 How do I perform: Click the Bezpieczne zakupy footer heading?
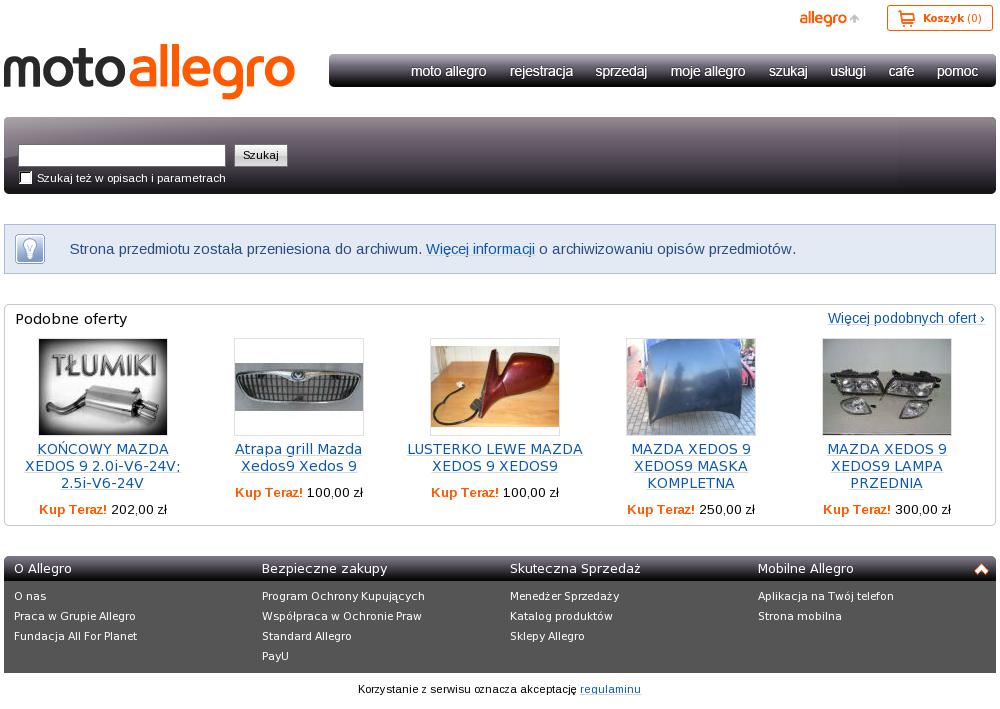pyautogui.click(x=324, y=569)
